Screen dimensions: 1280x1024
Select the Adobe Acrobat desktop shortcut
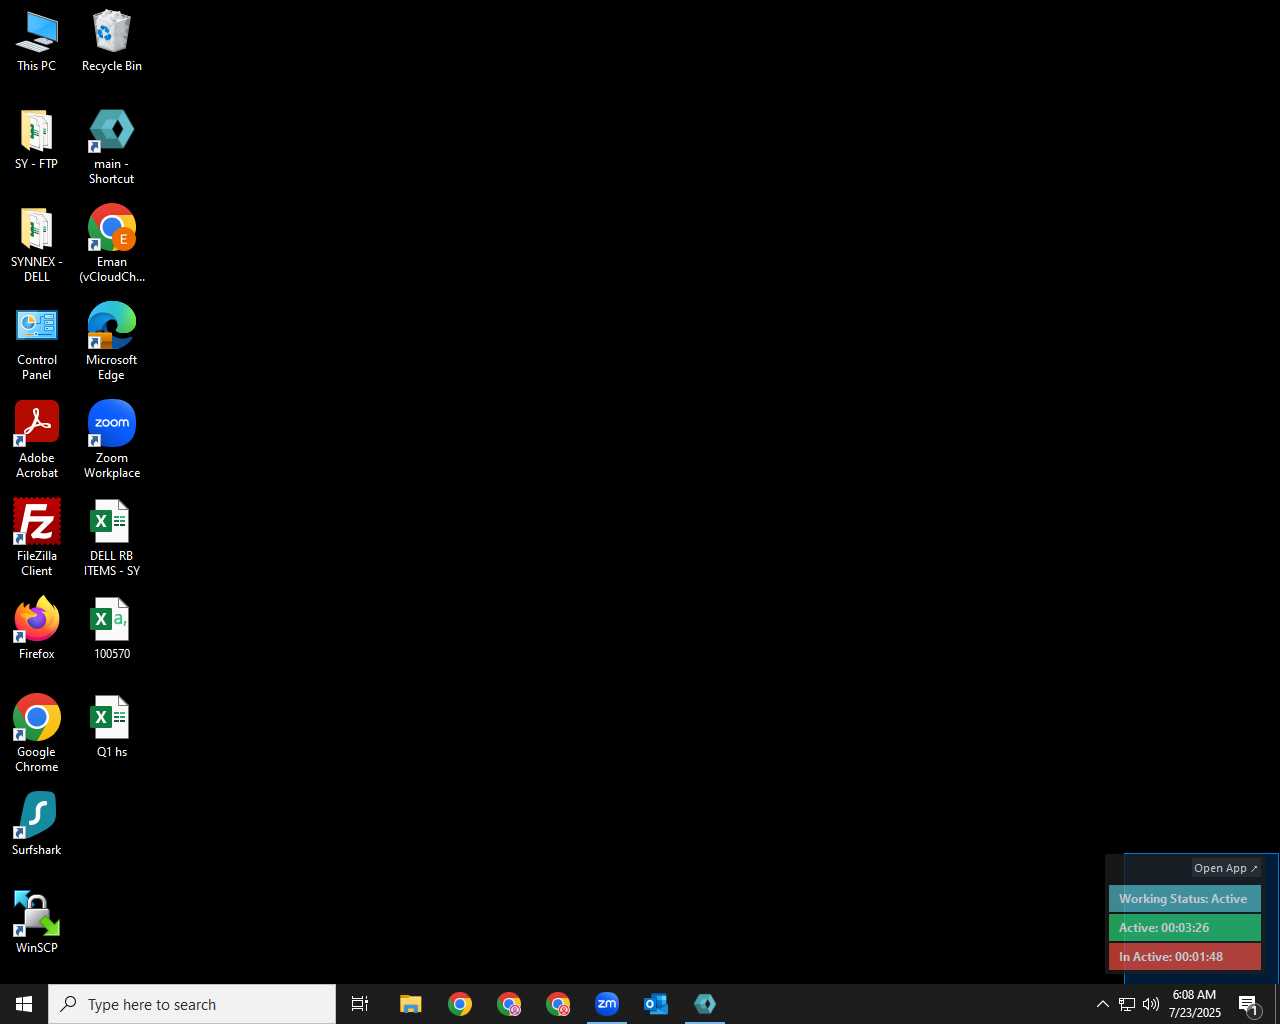coord(37,441)
